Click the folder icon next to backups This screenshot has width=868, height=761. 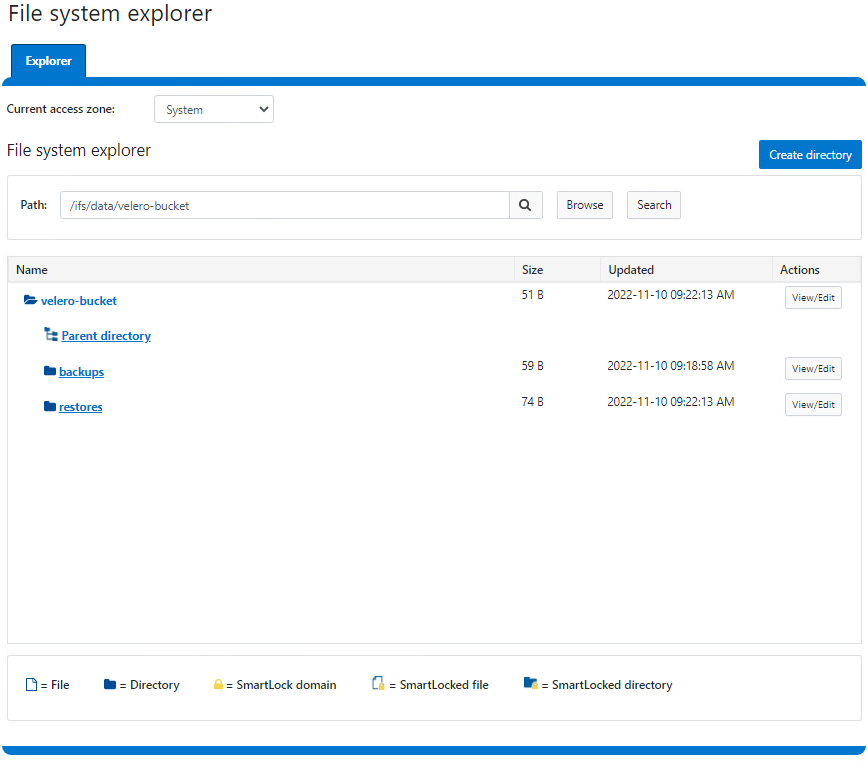48,371
